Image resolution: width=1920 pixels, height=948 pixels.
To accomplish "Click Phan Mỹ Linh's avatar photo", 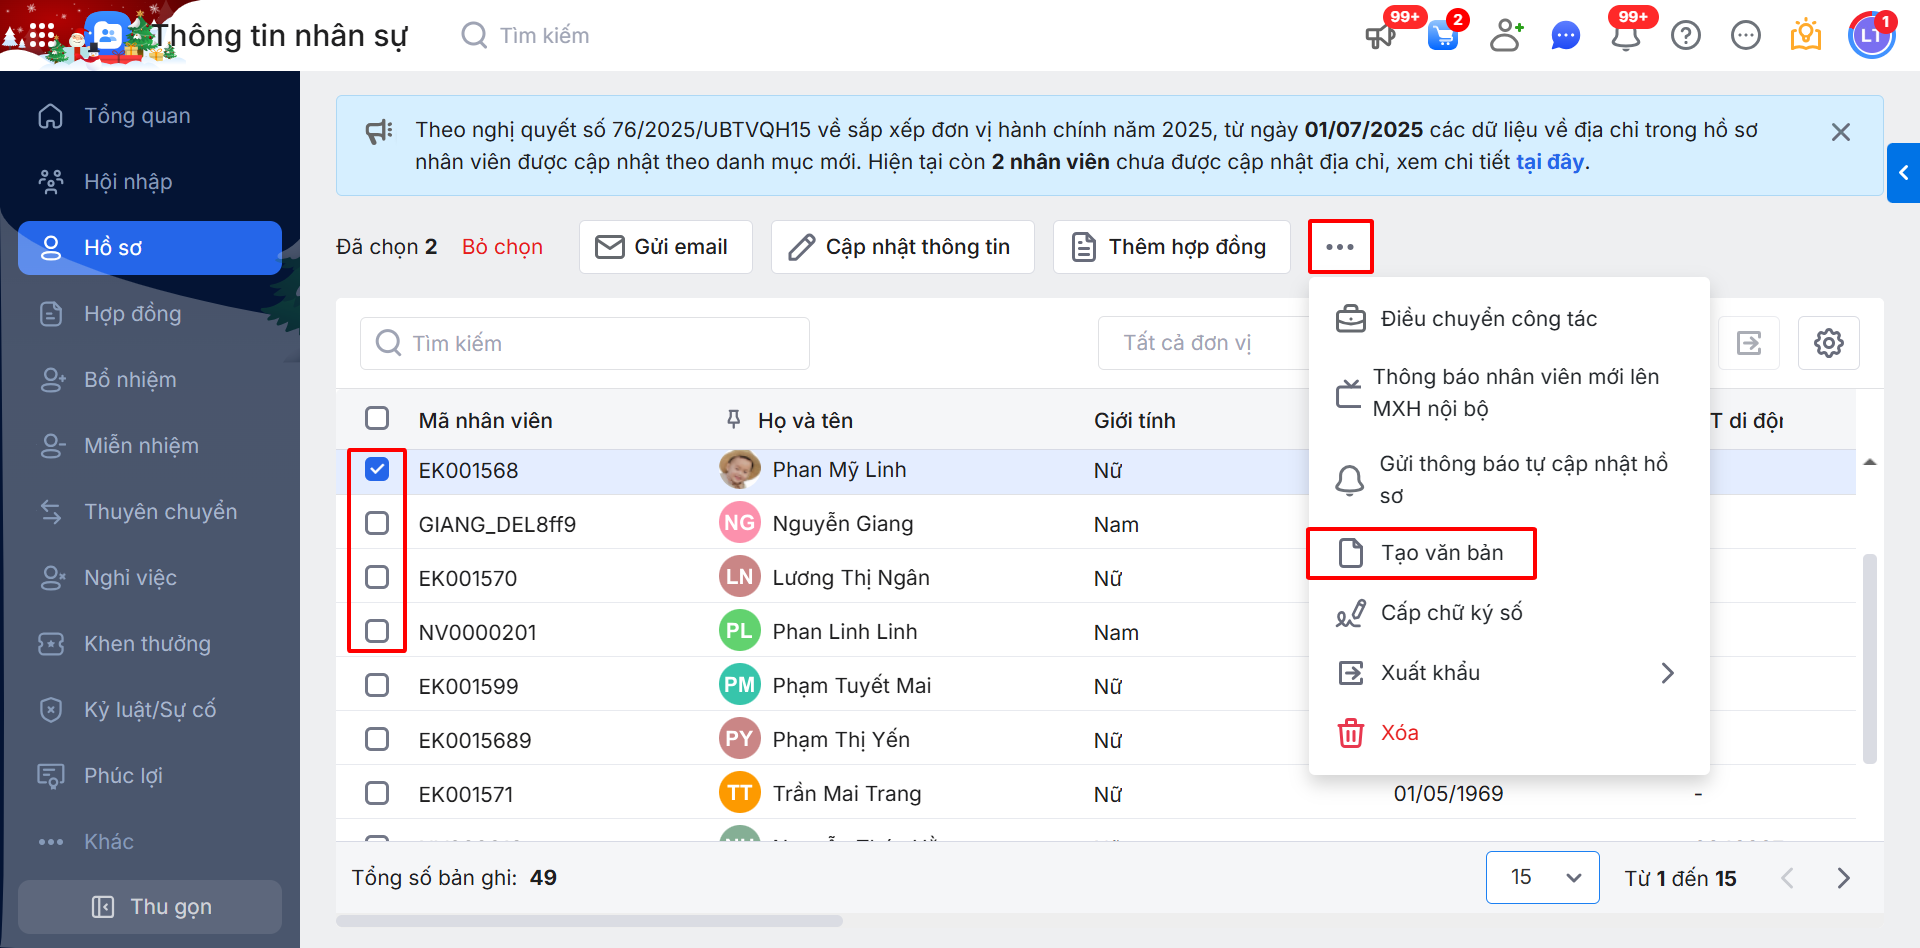I will click(x=739, y=469).
